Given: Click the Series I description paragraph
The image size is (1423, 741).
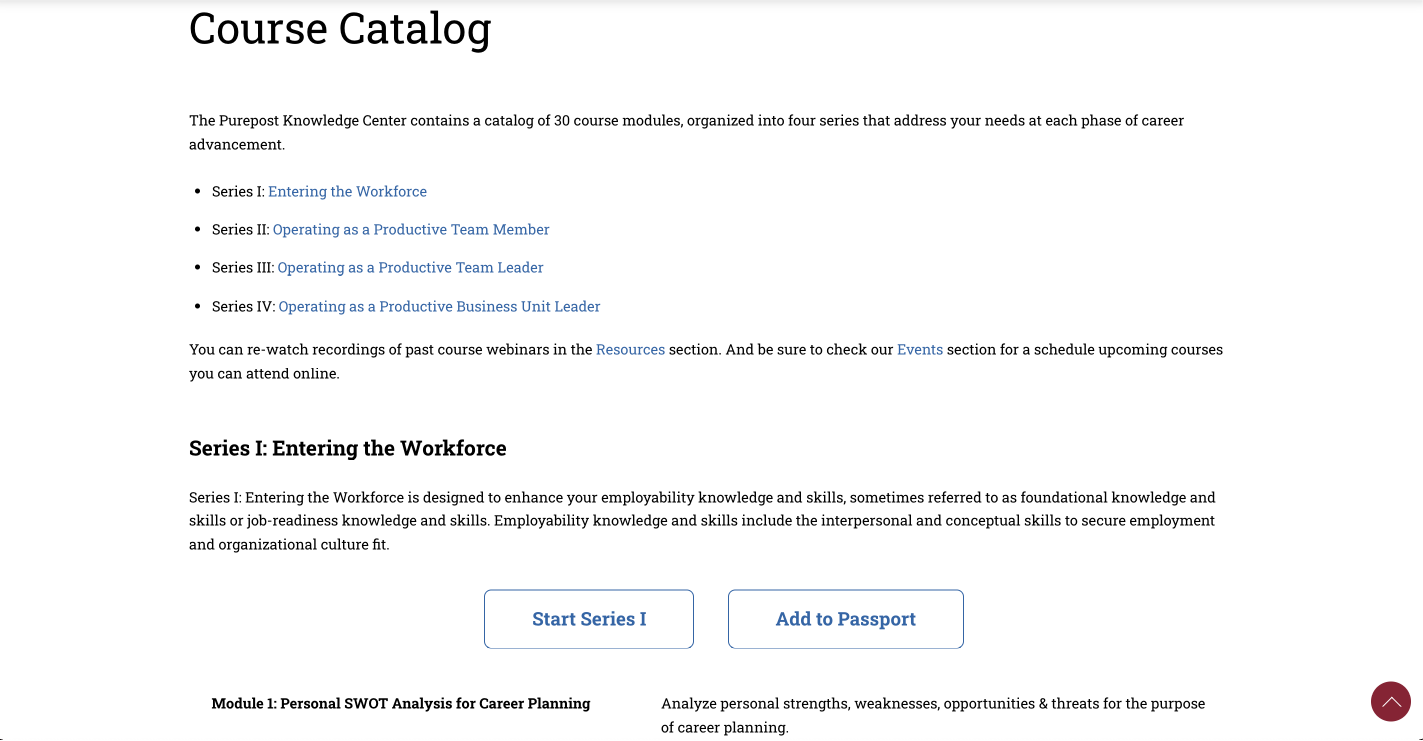Looking at the screenshot, I should pyautogui.click(x=700, y=520).
